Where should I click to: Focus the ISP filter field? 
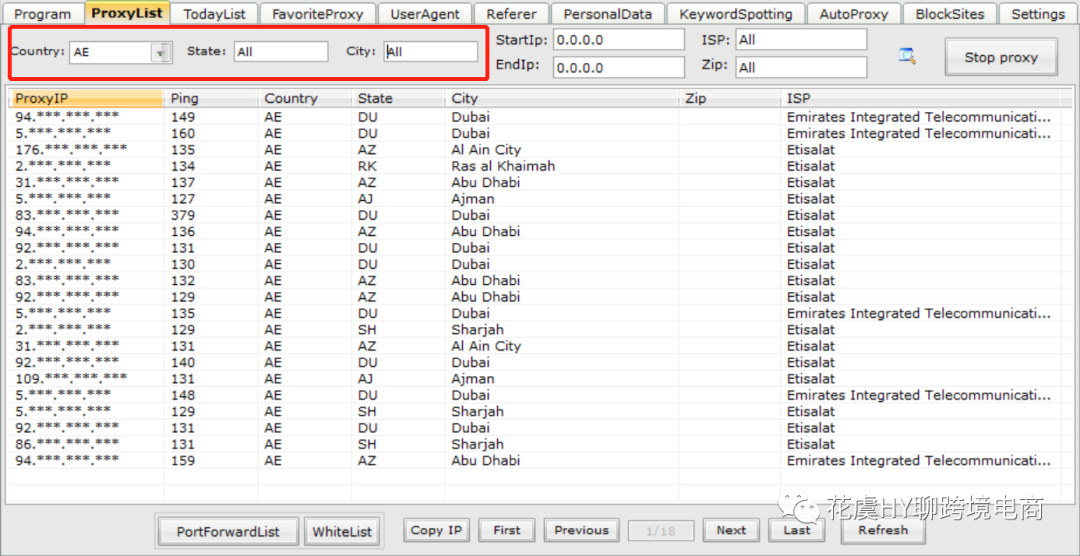pyautogui.click(x=800, y=40)
